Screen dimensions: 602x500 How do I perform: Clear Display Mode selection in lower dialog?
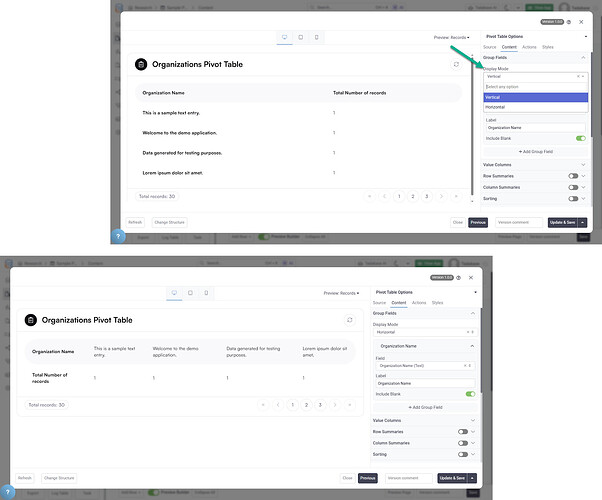[465, 333]
